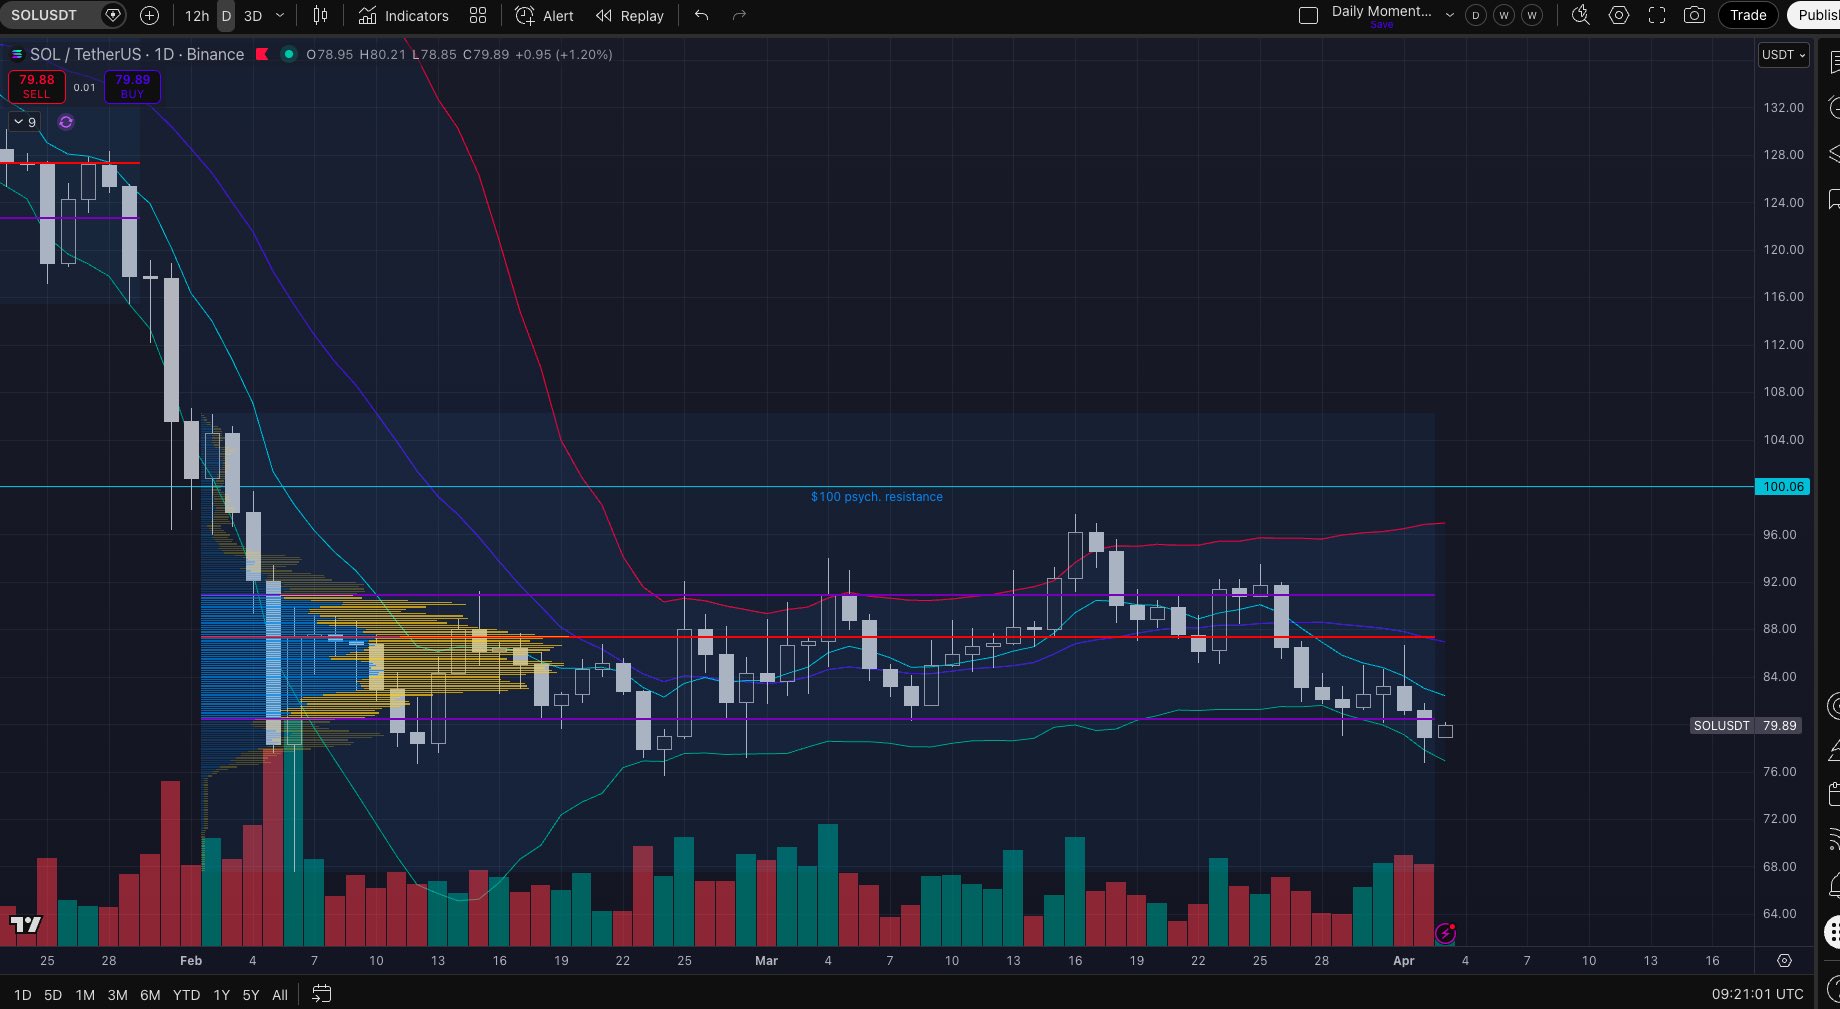The image size is (1840, 1009).
Task: Click the SOLUSDT 79.89 current price label
Action: pyautogui.click(x=1746, y=726)
